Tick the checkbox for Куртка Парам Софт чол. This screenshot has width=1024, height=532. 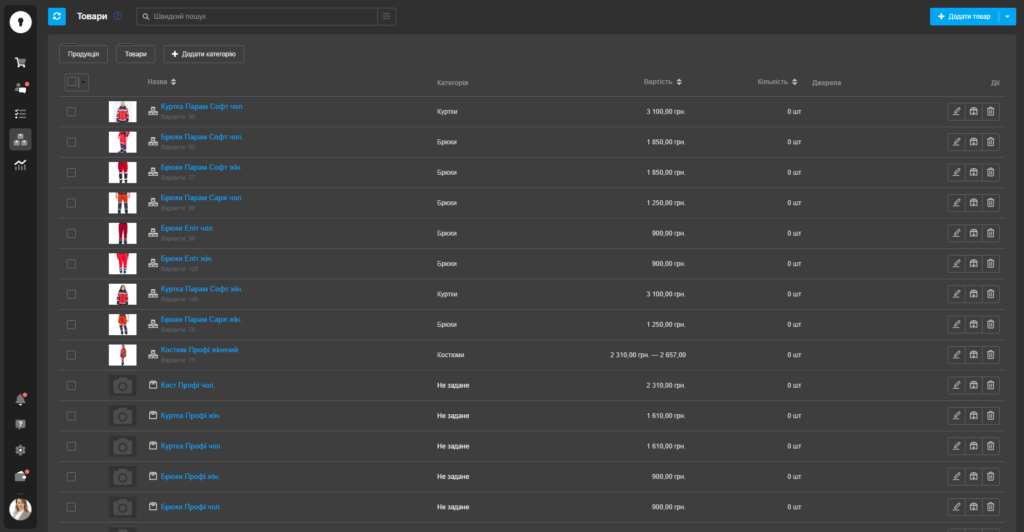click(x=71, y=112)
